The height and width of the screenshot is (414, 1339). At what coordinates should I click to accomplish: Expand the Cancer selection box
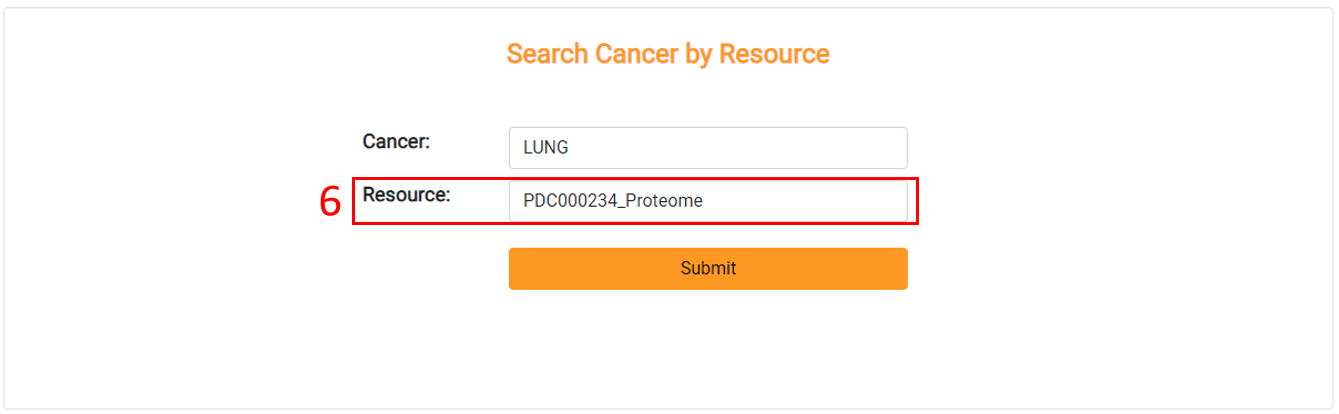pos(708,148)
